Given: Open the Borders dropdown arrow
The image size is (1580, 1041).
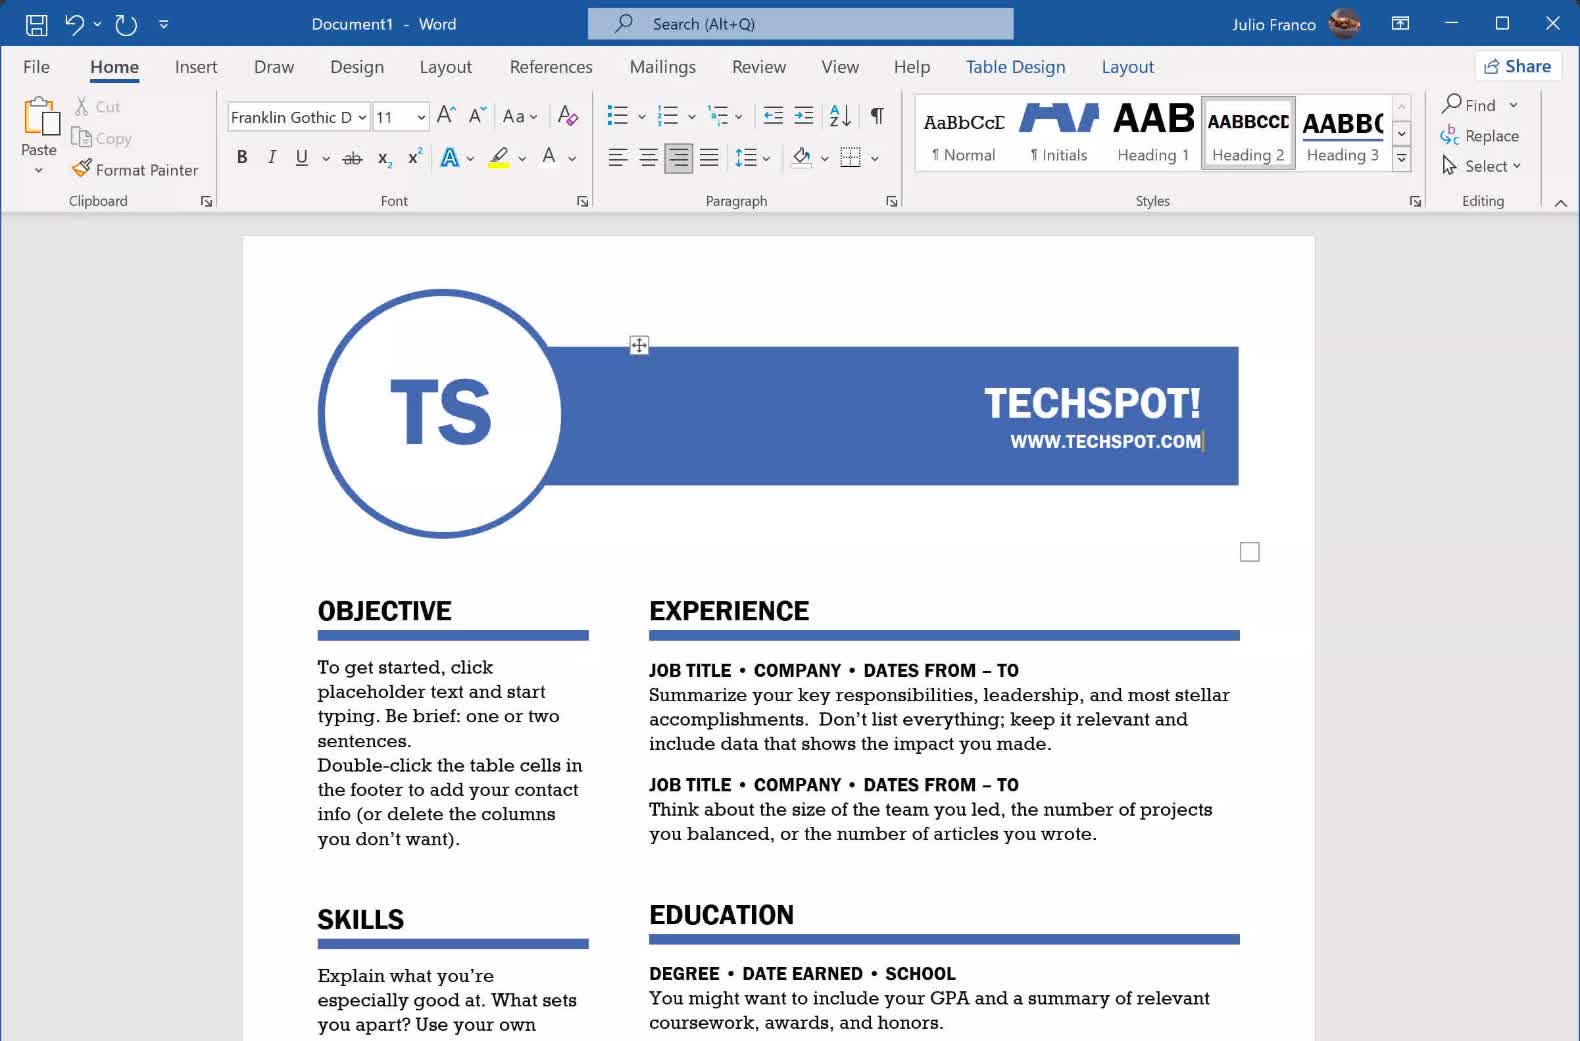Looking at the screenshot, I should 874,158.
